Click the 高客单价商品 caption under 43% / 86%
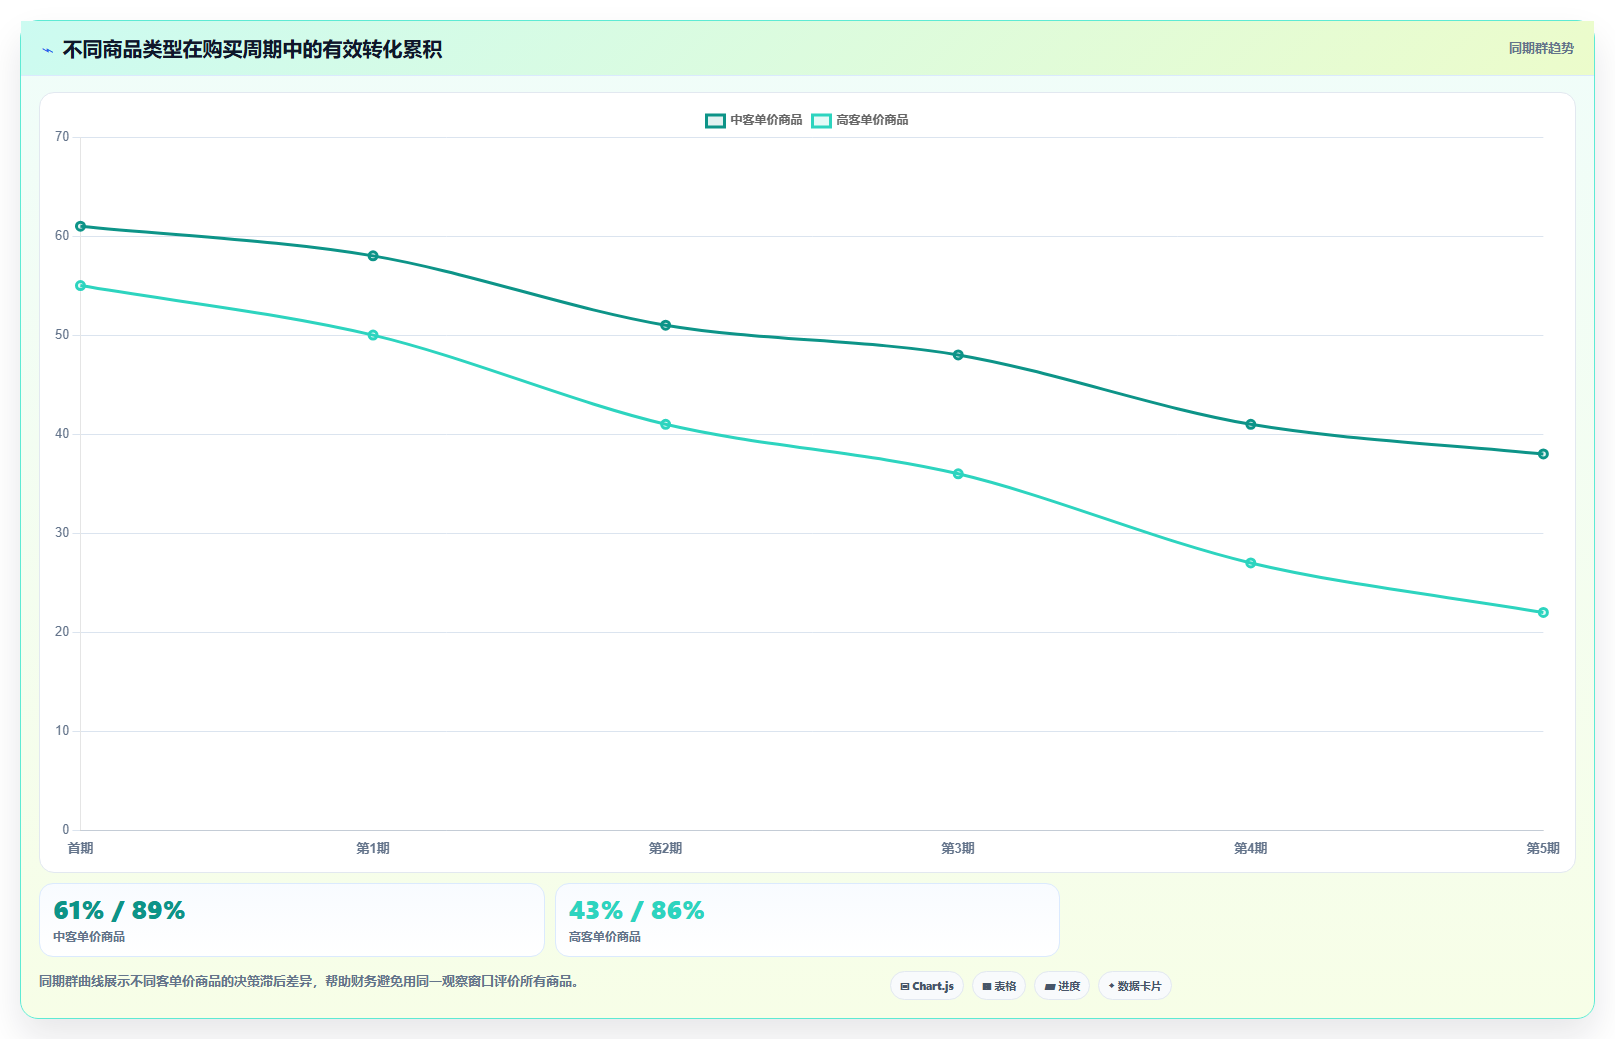The width and height of the screenshot is (1615, 1039). click(605, 937)
